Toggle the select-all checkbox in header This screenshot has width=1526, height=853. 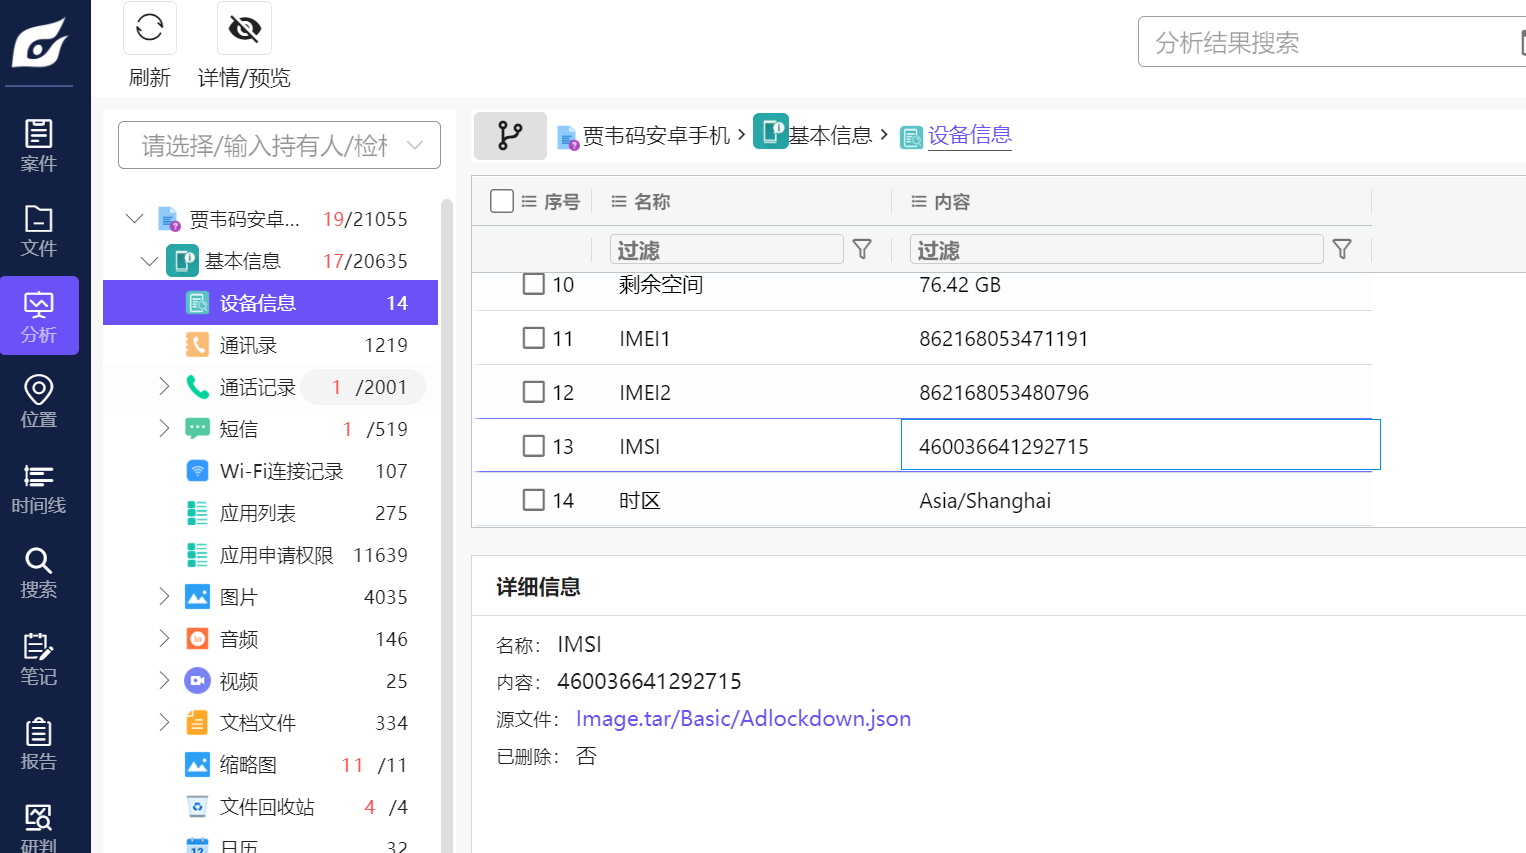point(502,201)
